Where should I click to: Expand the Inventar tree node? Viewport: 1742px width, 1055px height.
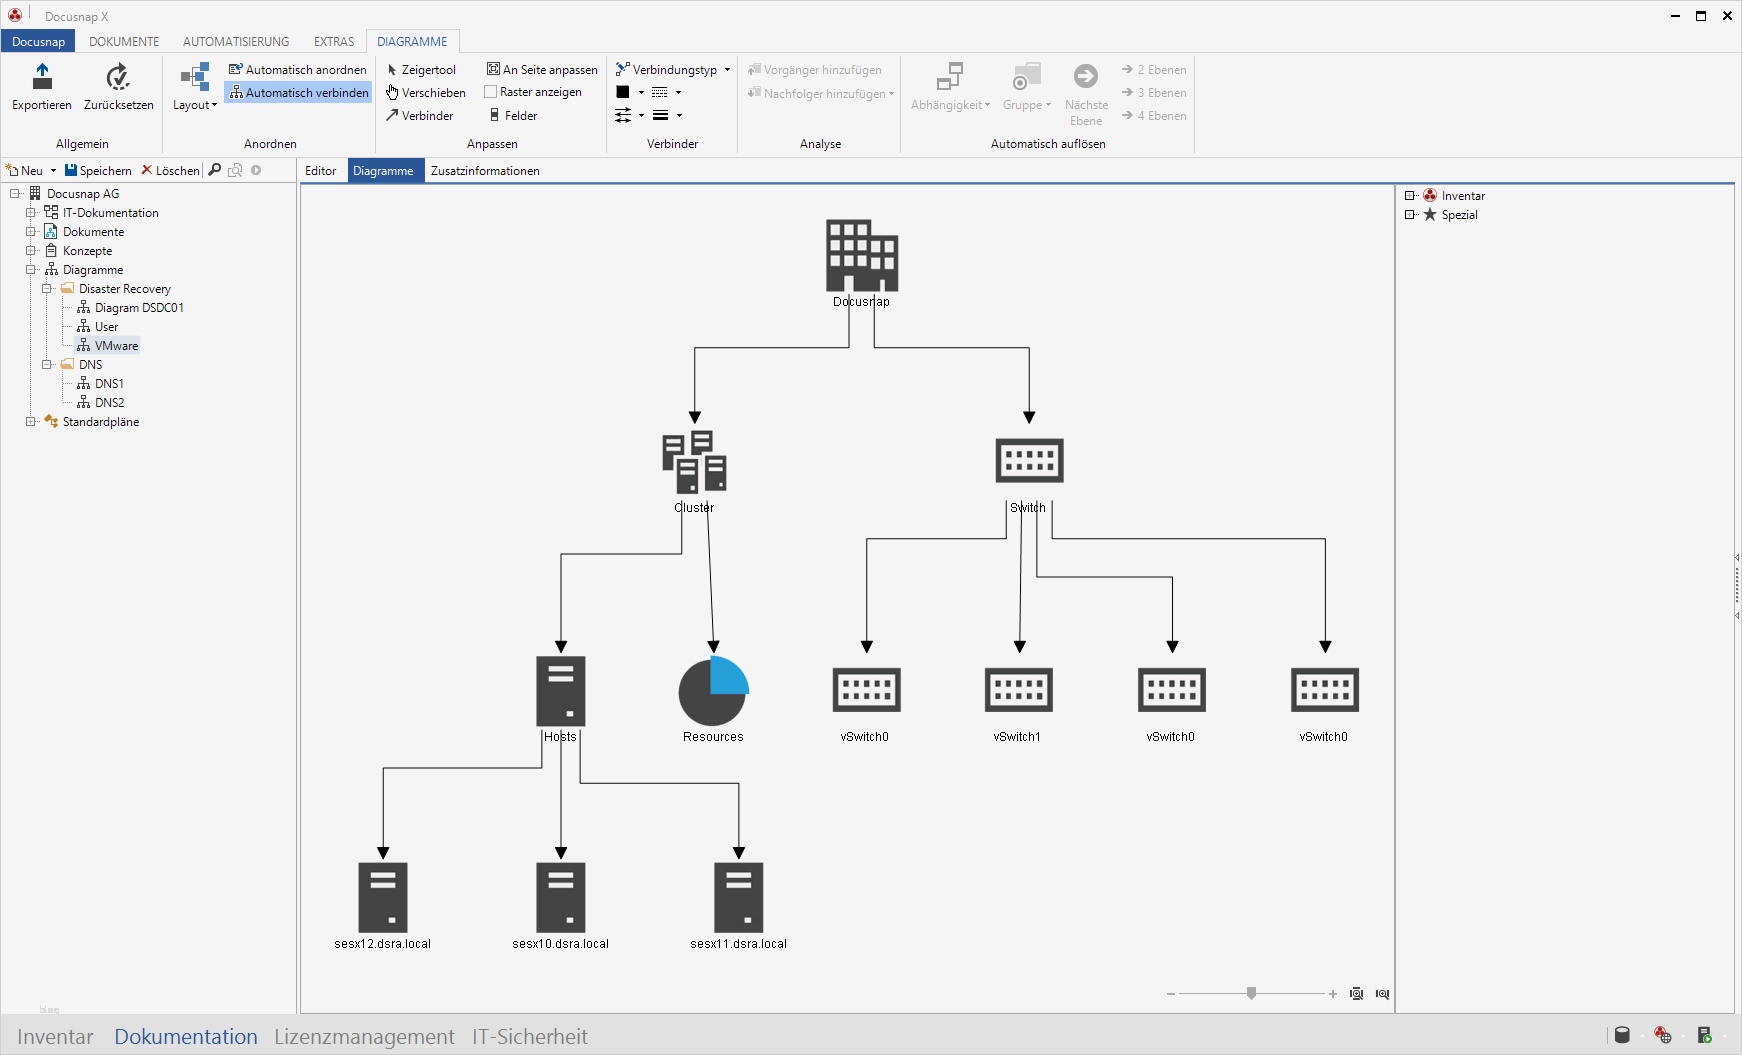click(x=1410, y=196)
